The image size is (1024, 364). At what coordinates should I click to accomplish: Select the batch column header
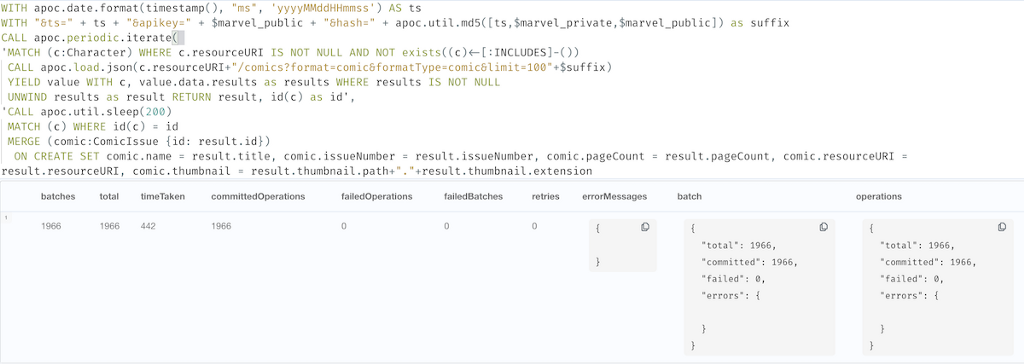coord(690,196)
